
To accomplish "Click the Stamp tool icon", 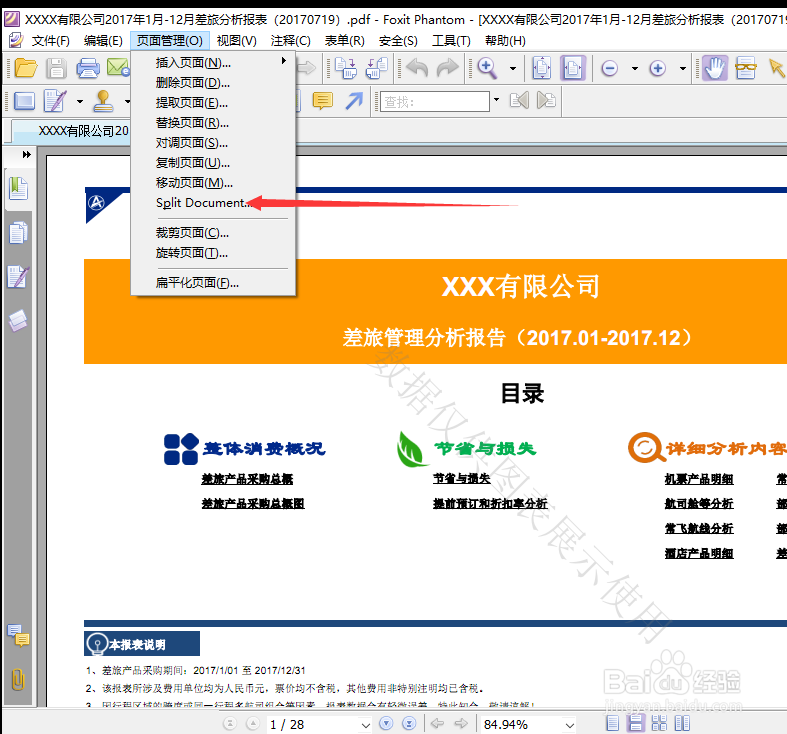I will coord(103,101).
